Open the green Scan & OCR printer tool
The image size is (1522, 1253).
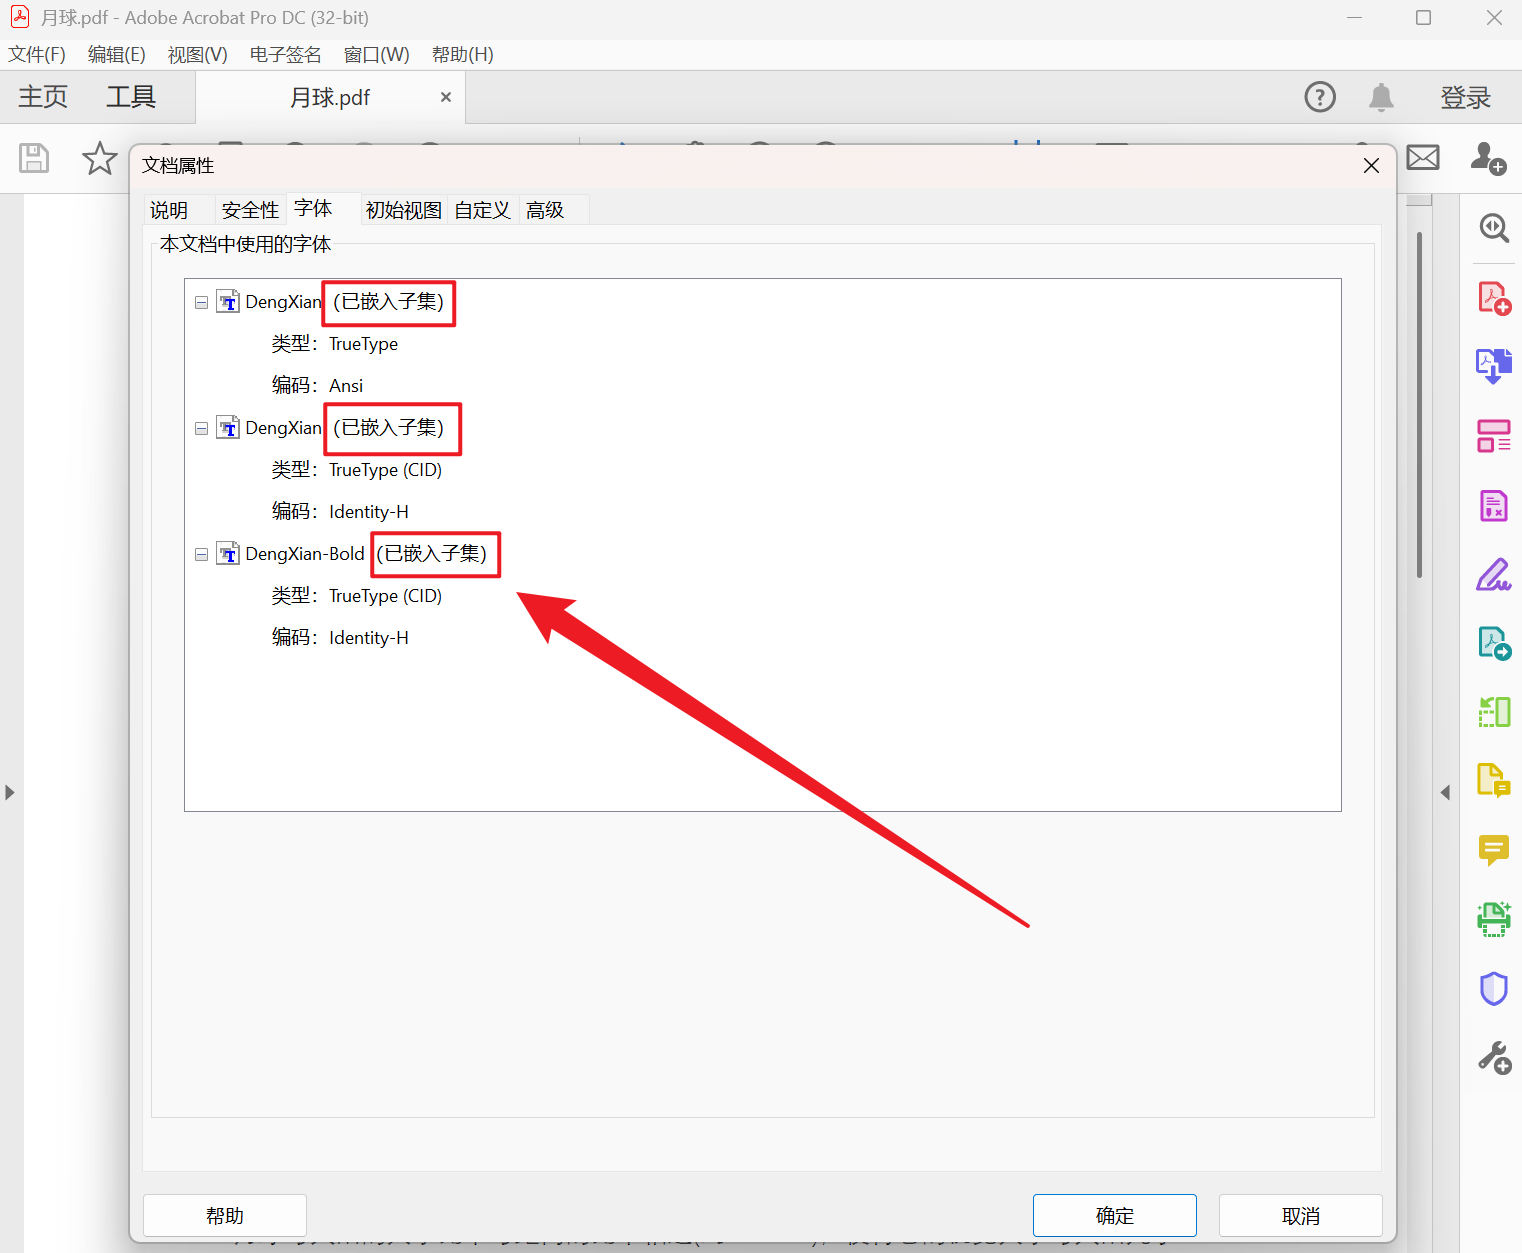tap(1494, 919)
